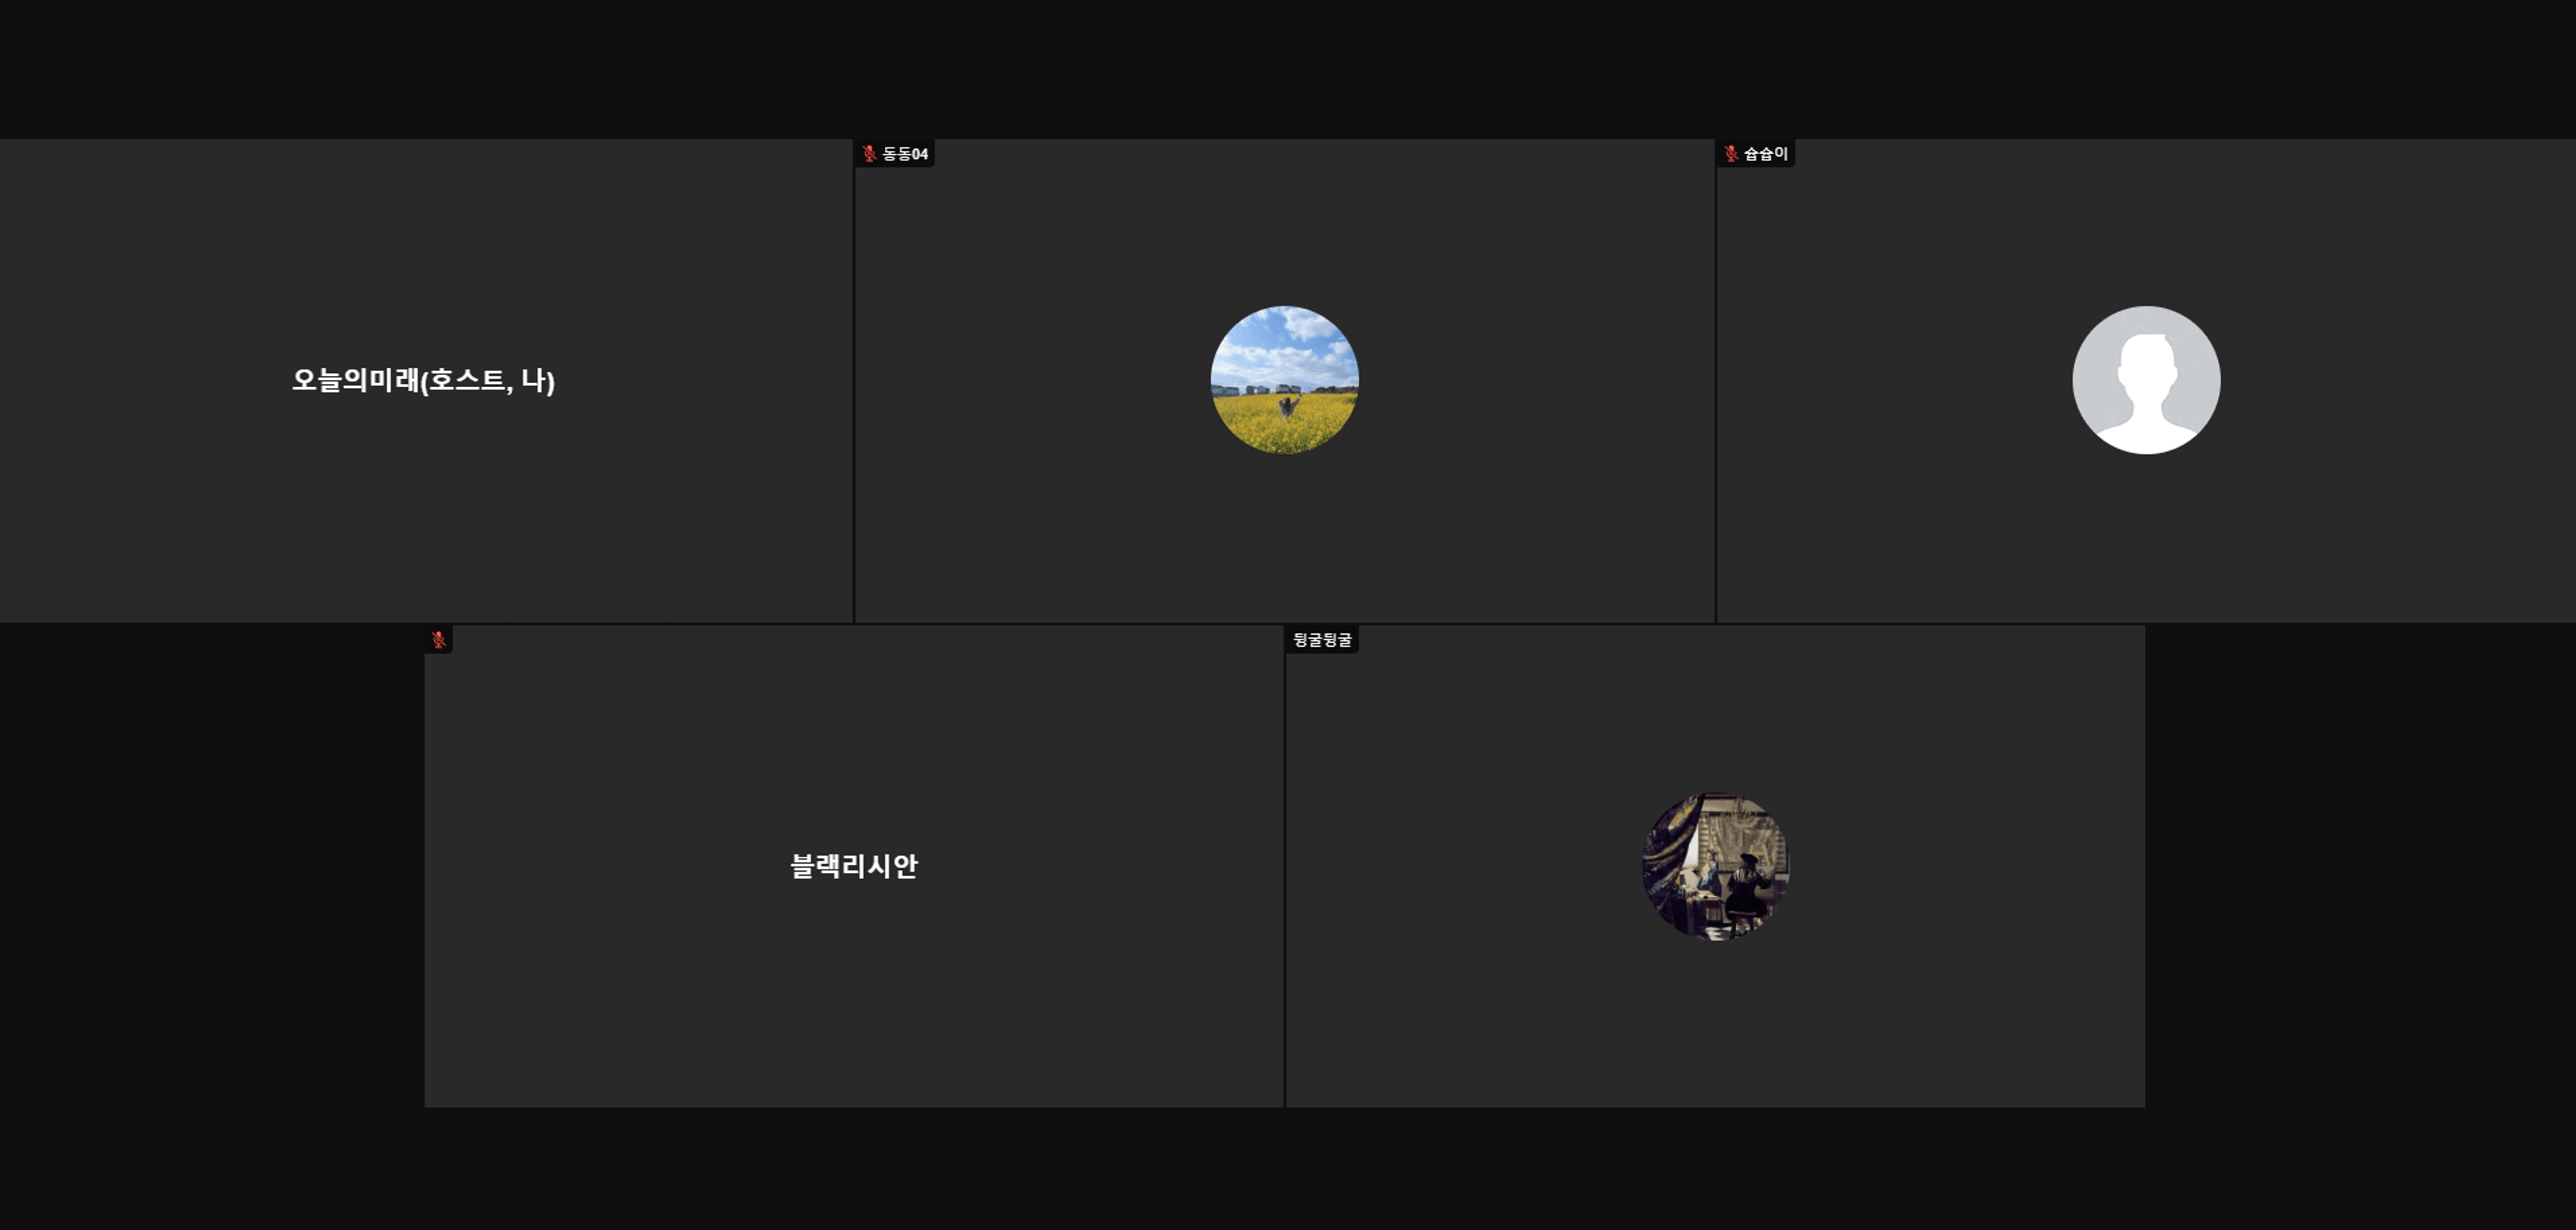Click the default silhouette avatar of 습습이
This screenshot has height=1230, width=2576.
(2146, 380)
